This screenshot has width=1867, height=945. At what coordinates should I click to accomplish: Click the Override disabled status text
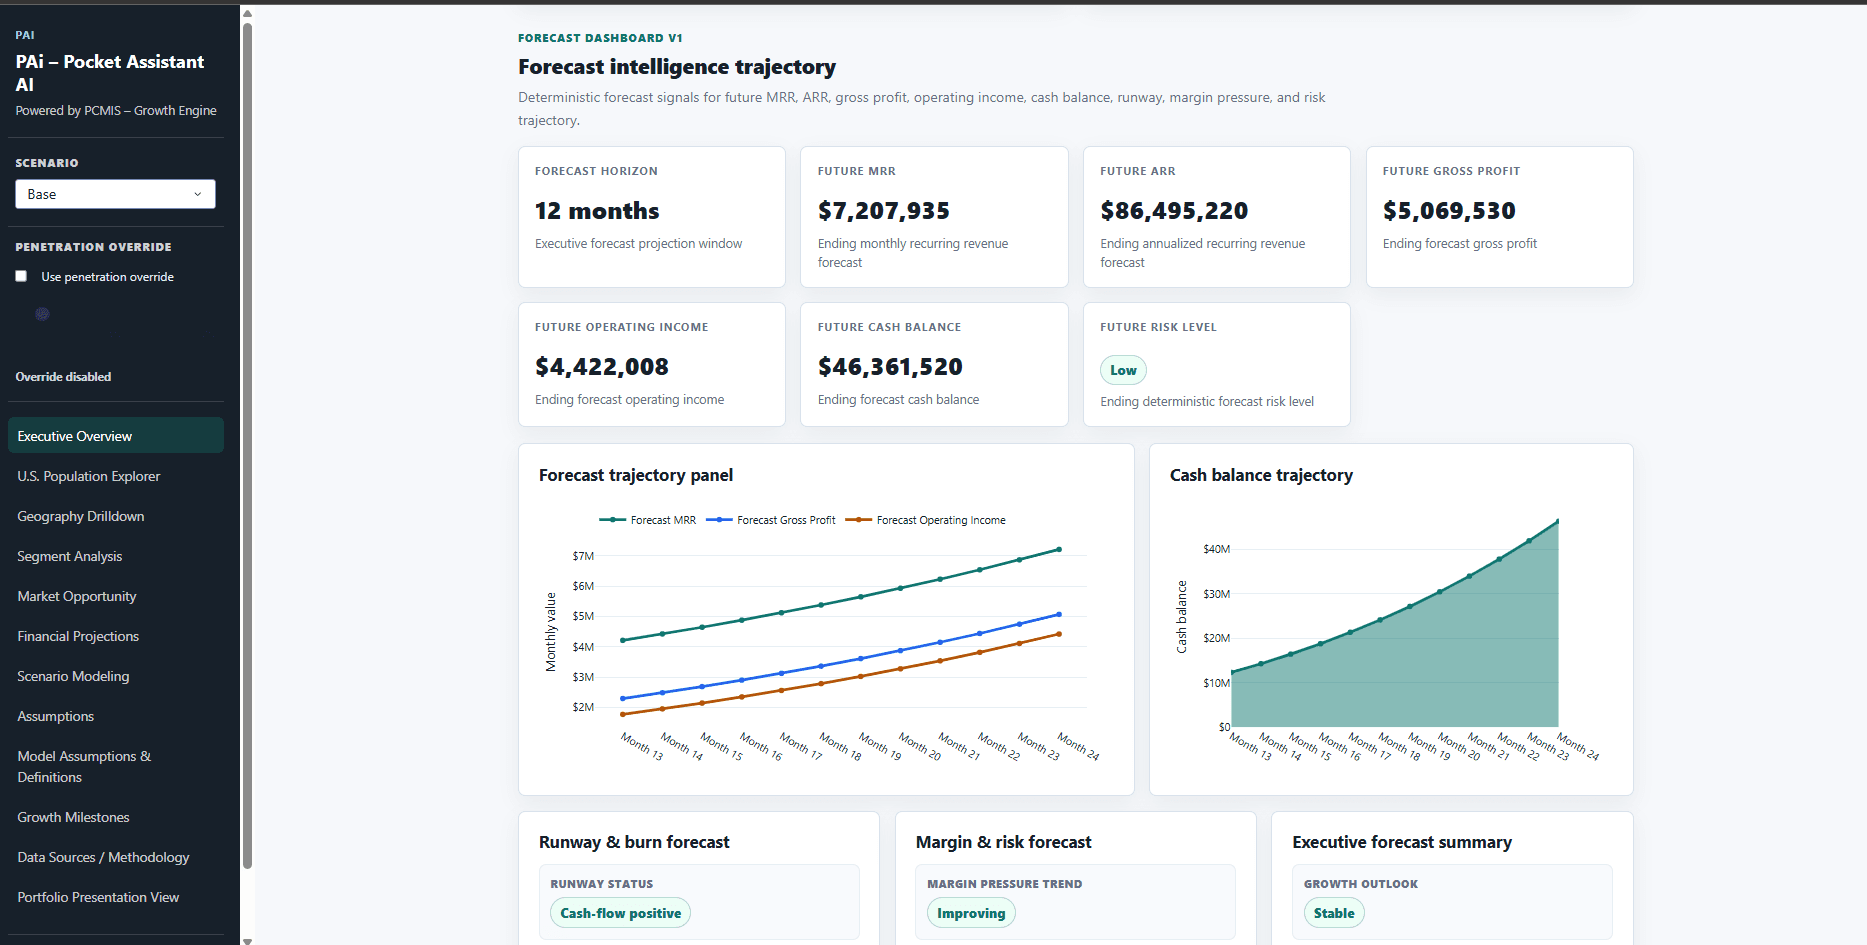coord(63,377)
